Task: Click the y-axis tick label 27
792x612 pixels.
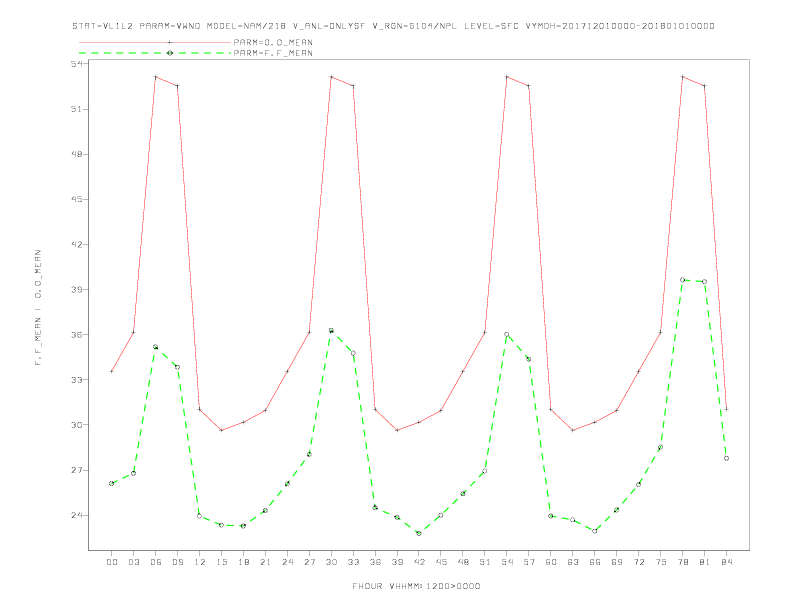Action: [x=77, y=470]
